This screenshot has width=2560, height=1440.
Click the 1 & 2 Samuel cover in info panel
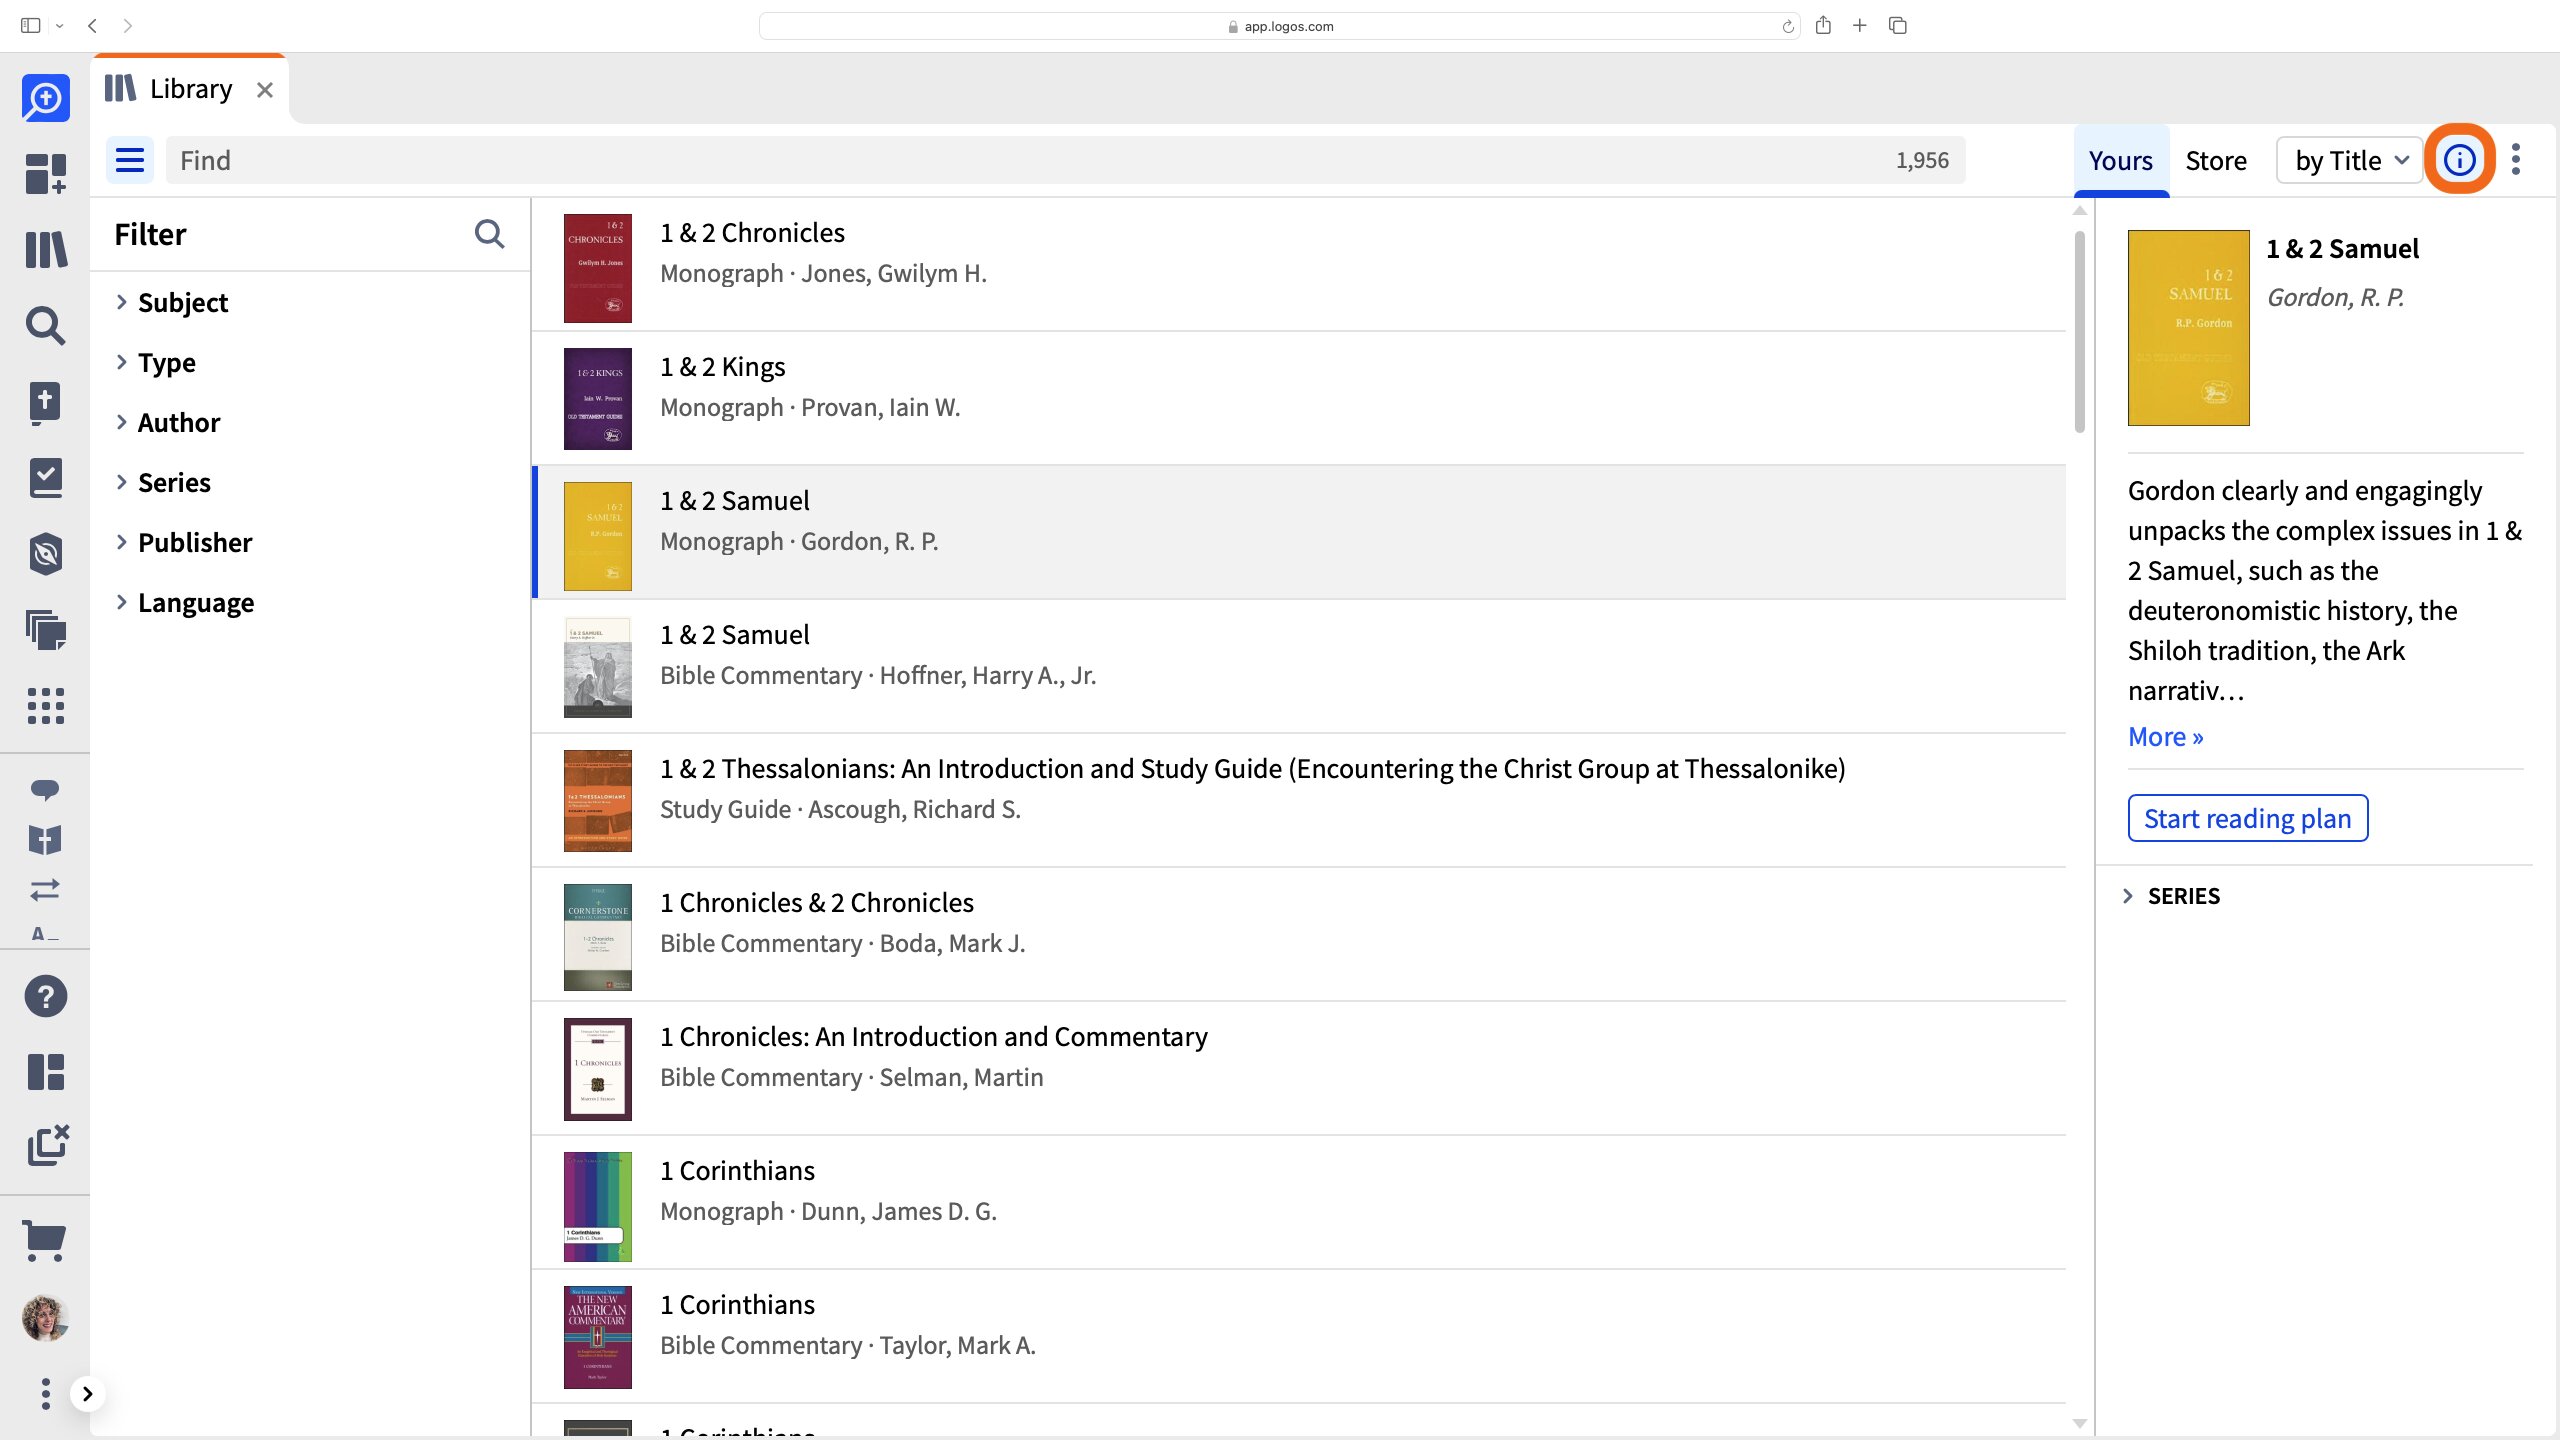(x=2189, y=328)
